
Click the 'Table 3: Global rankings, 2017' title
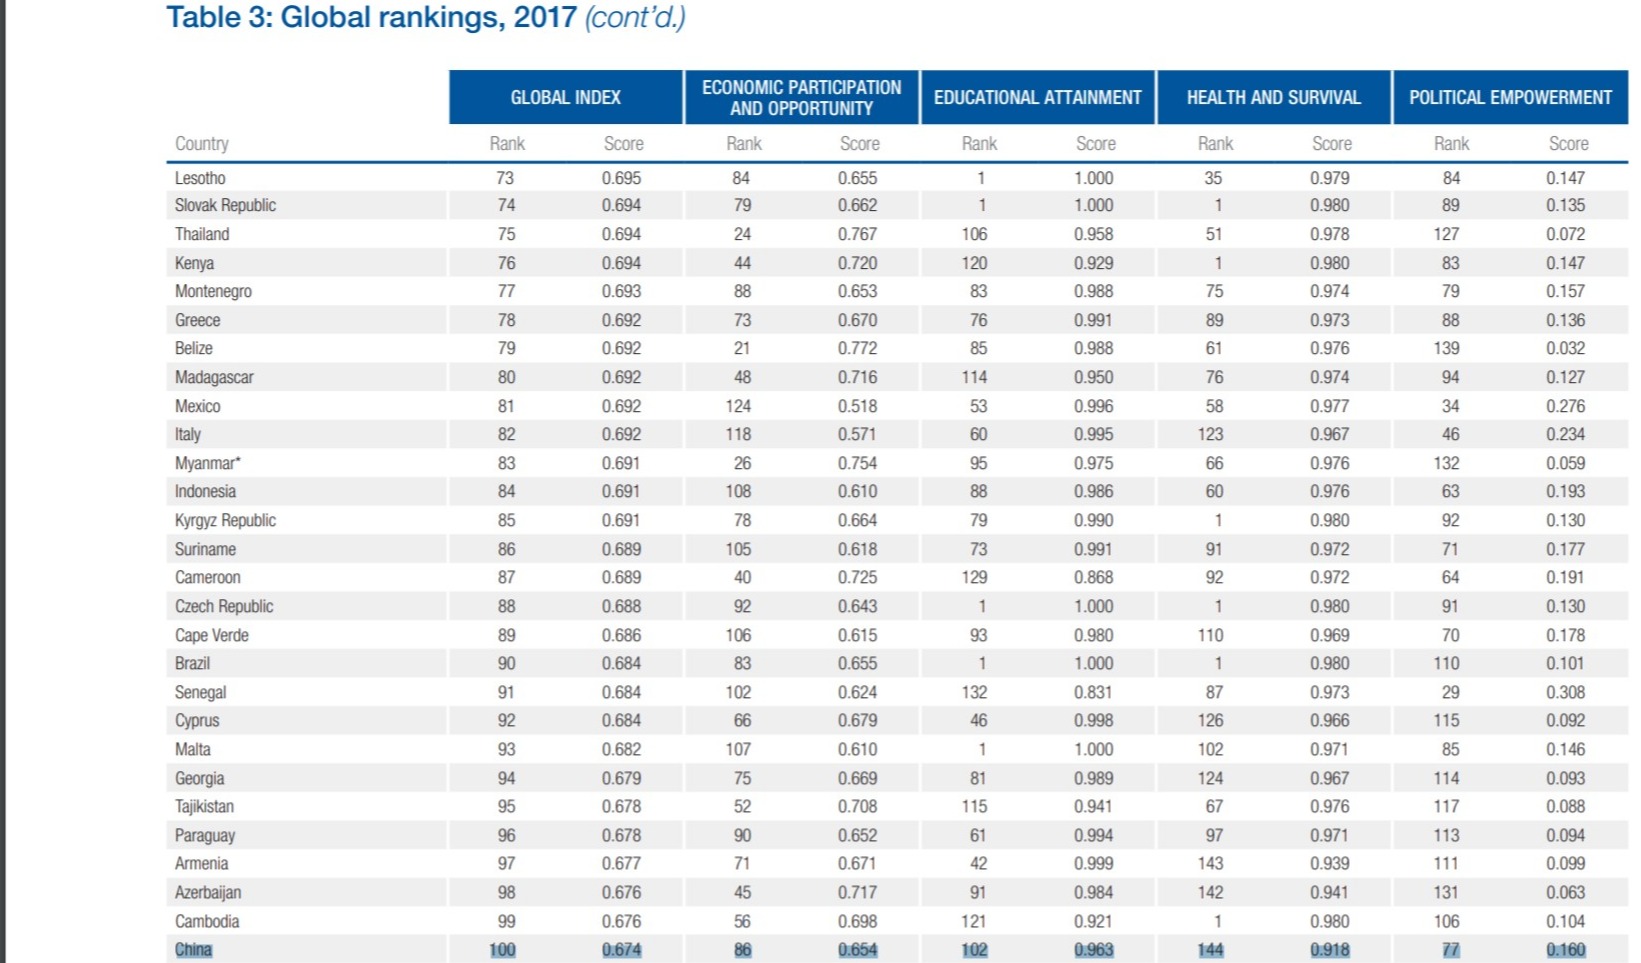click(371, 17)
